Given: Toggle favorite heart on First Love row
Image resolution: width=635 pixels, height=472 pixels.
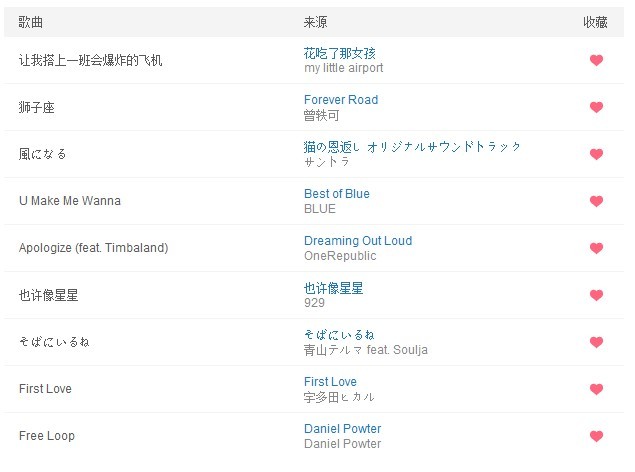Looking at the screenshot, I should tap(596, 389).
